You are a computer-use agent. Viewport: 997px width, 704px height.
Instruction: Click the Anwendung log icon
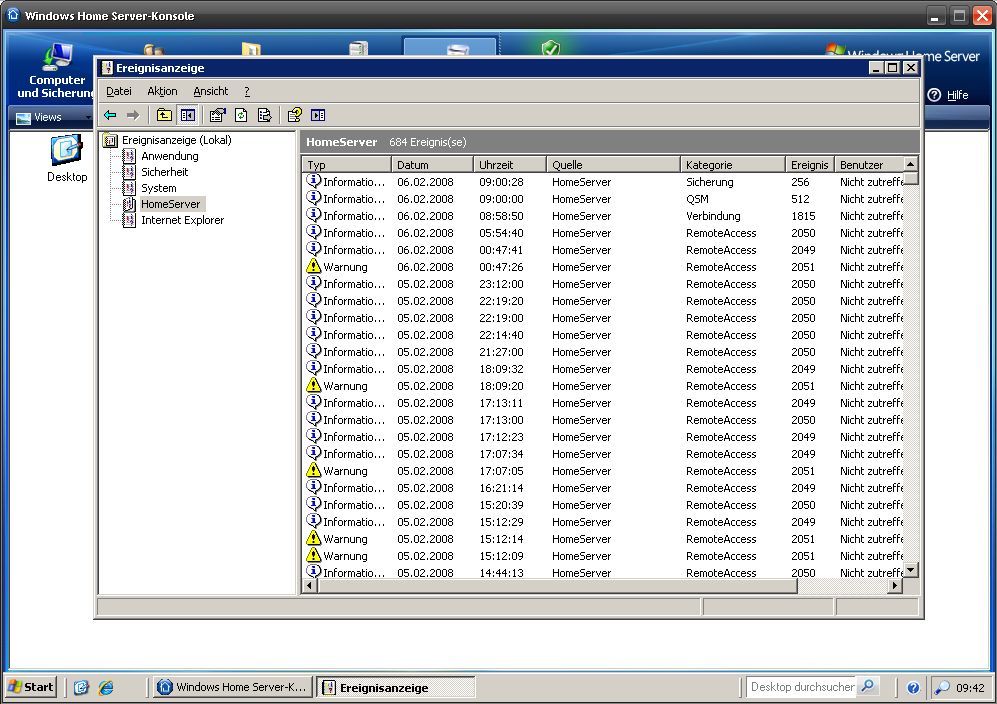129,156
